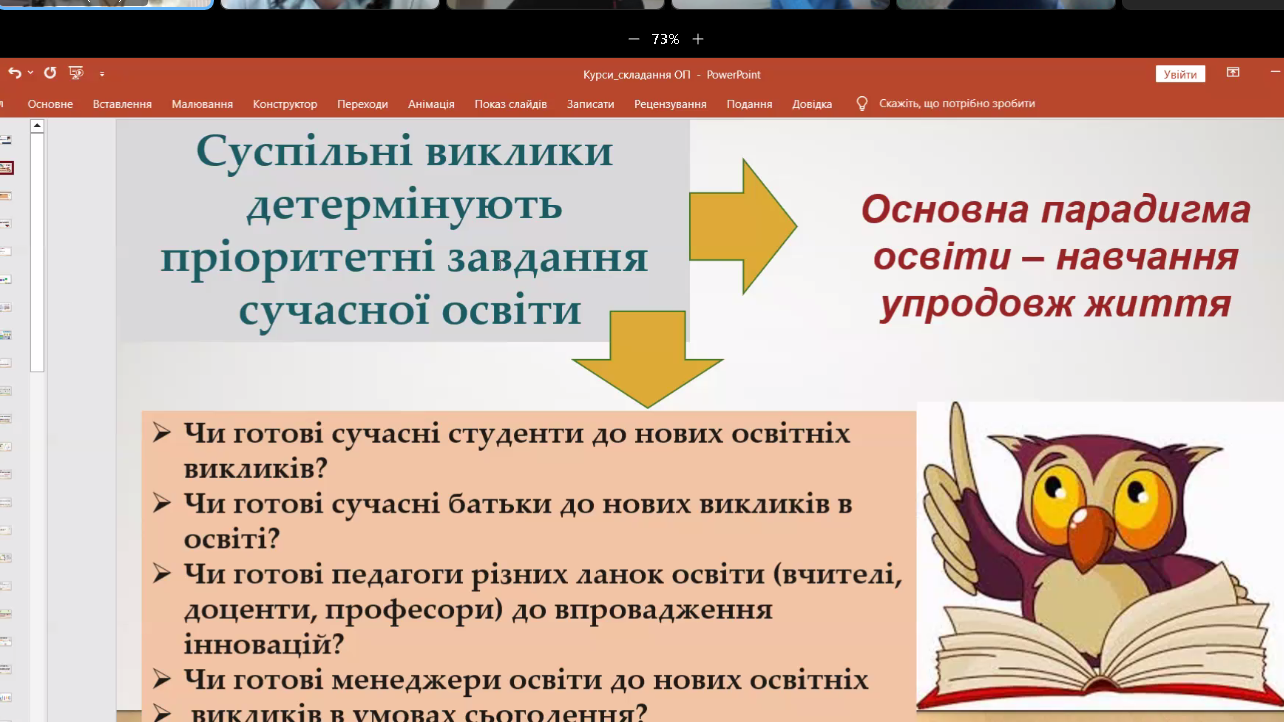Open the Undo history dropdown arrow
The width and height of the screenshot is (1284, 722).
(x=31, y=73)
